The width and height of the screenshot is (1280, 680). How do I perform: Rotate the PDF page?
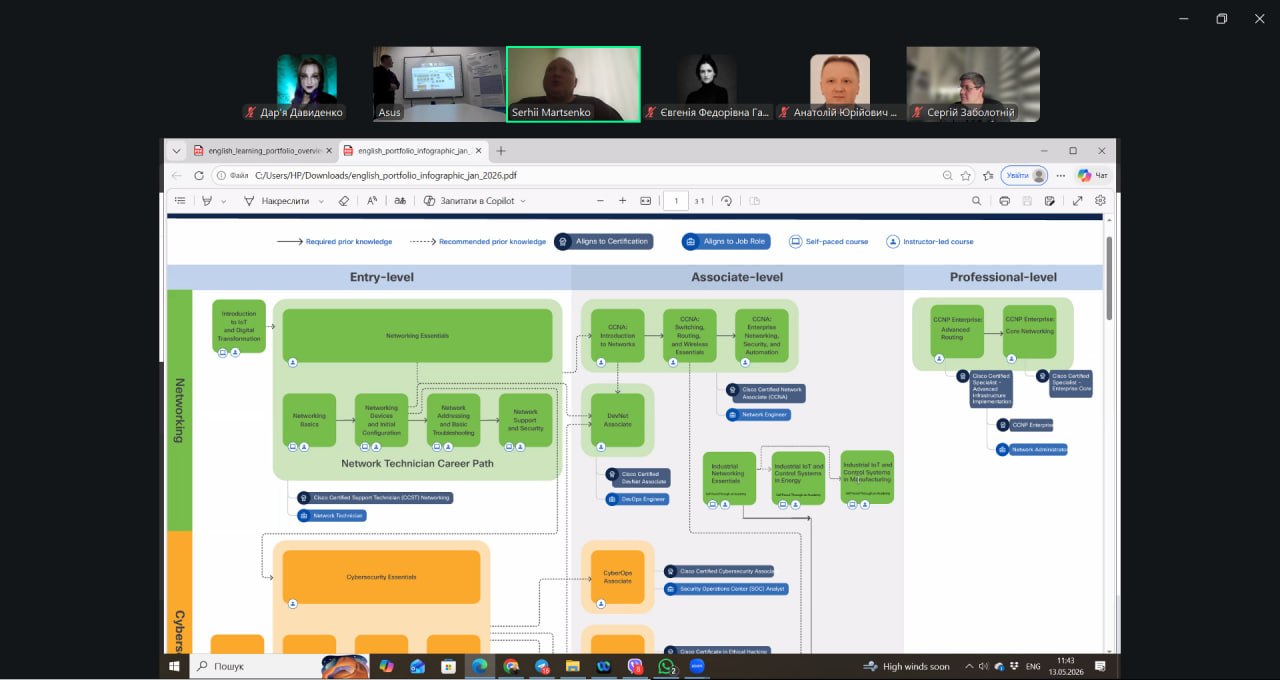(726, 201)
